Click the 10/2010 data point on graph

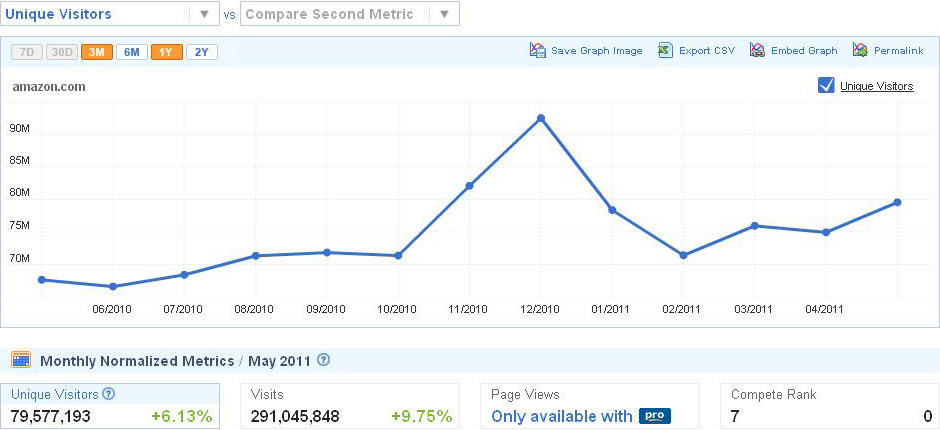[398, 256]
